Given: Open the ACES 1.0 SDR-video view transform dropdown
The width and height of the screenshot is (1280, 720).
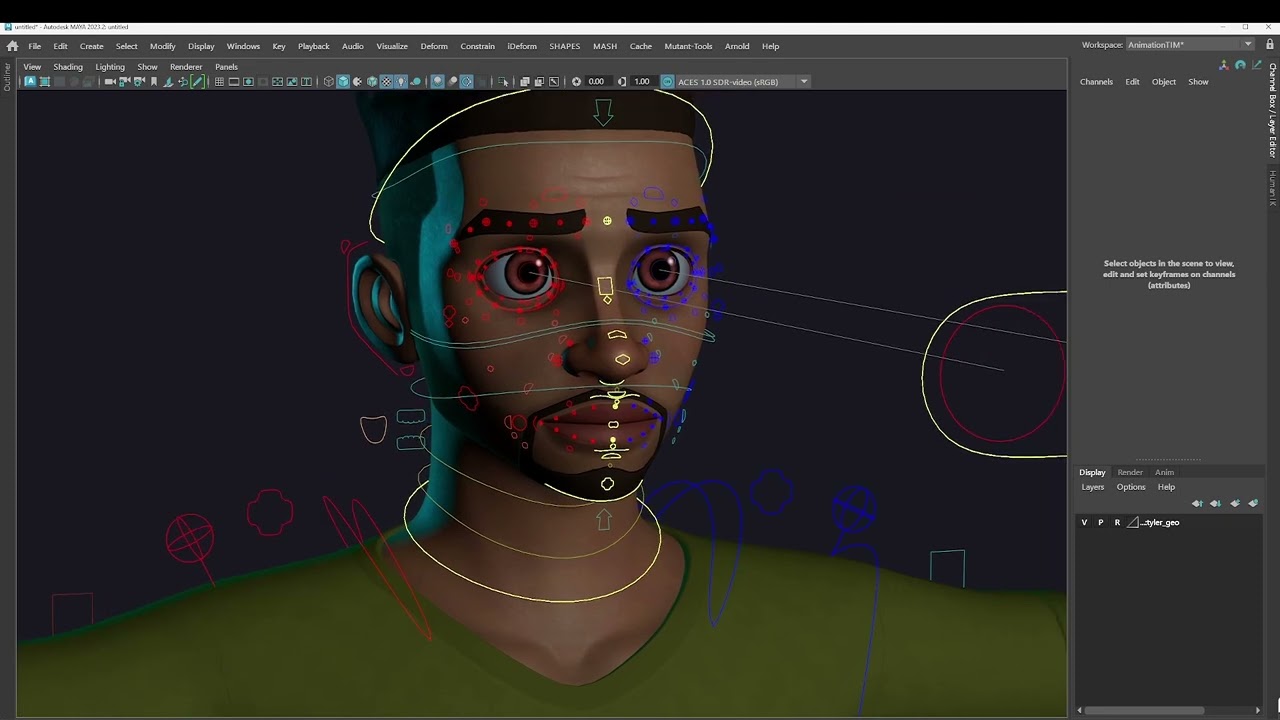Looking at the screenshot, I should (x=743, y=81).
